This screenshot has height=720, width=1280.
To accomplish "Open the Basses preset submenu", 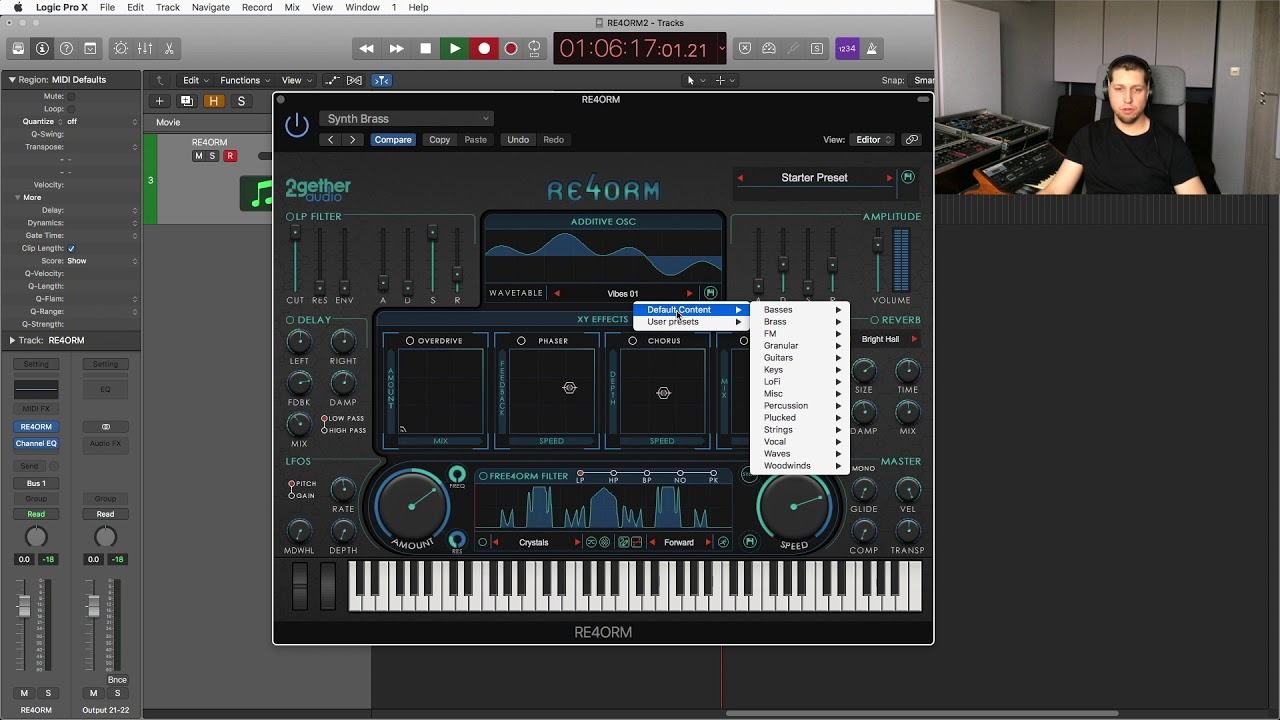I will coord(800,310).
